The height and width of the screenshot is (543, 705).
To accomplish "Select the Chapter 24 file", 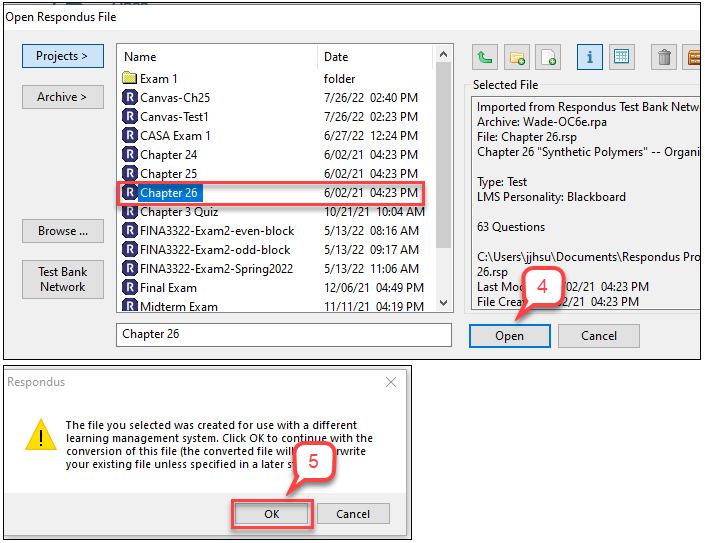I will (x=274, y=154).
